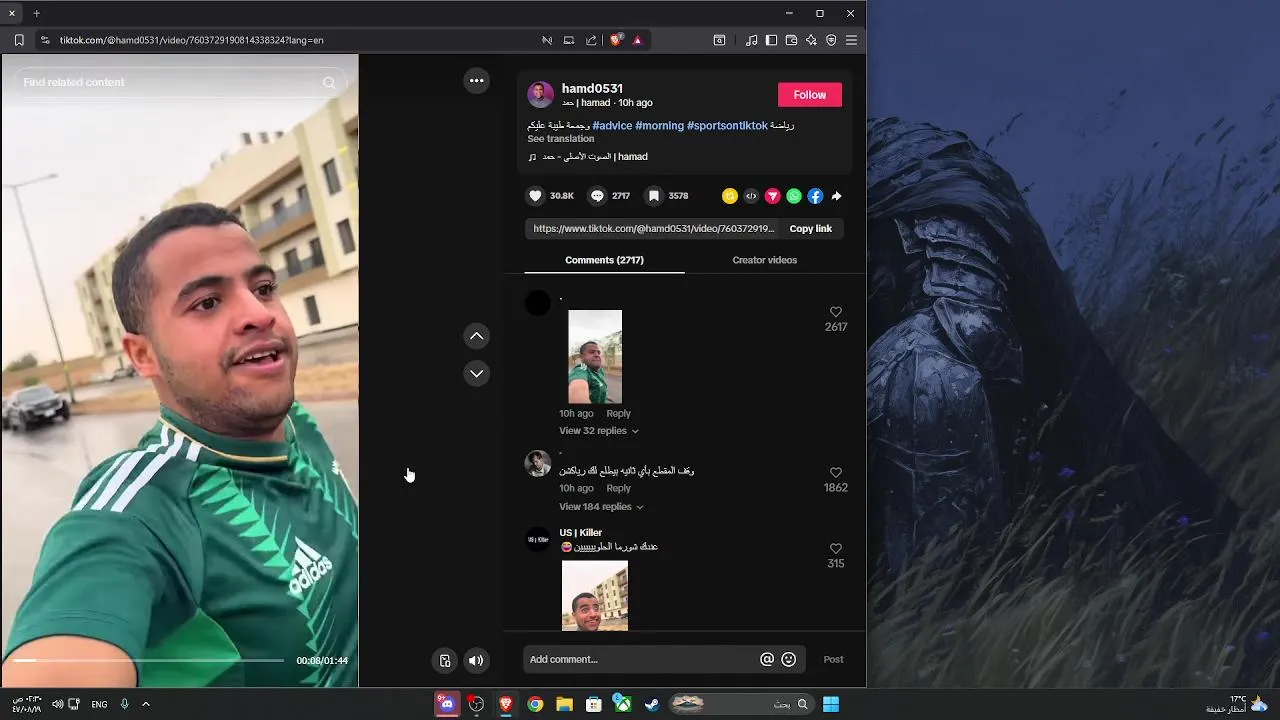This screenshot has height=720, width=1280.
Task: Open the #sportsontiktok hashtag
Action: pos(727,126)
